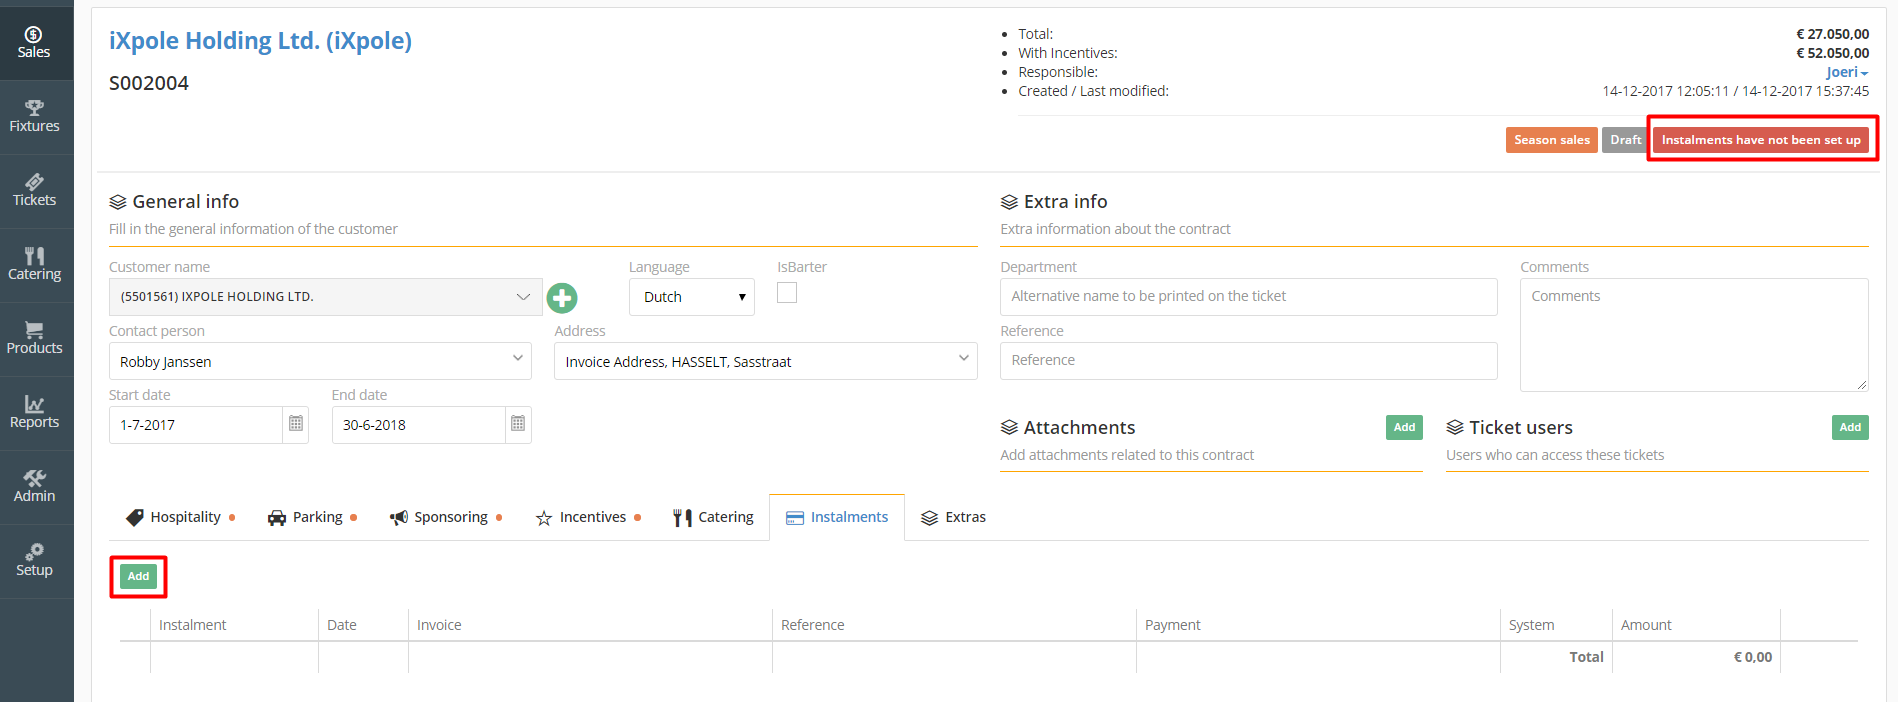Toggle the IsBarter checkbox
1898x702 pixels.
(x=787, y=293)
